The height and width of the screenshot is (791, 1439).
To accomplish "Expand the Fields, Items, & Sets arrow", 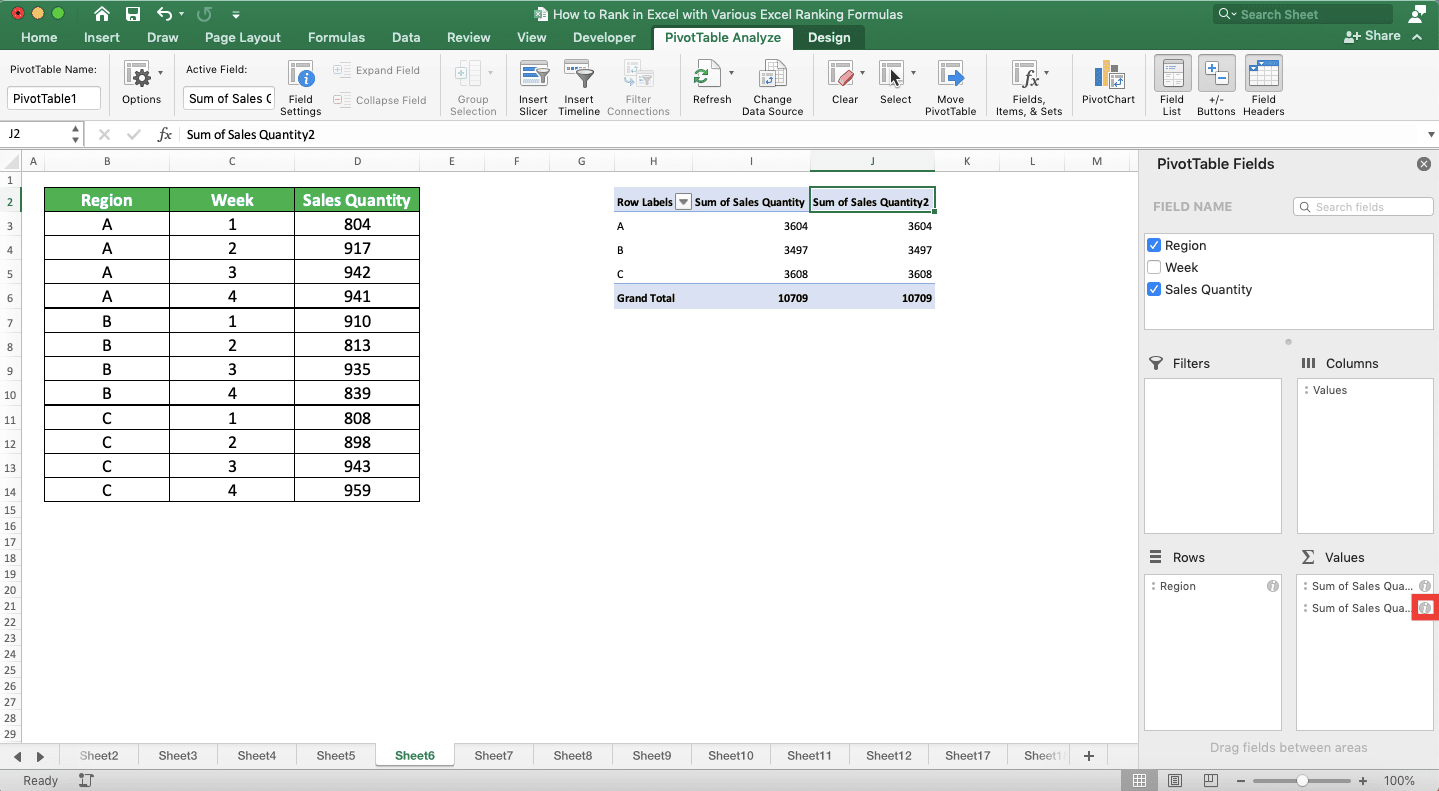I will click(1046, 73).
